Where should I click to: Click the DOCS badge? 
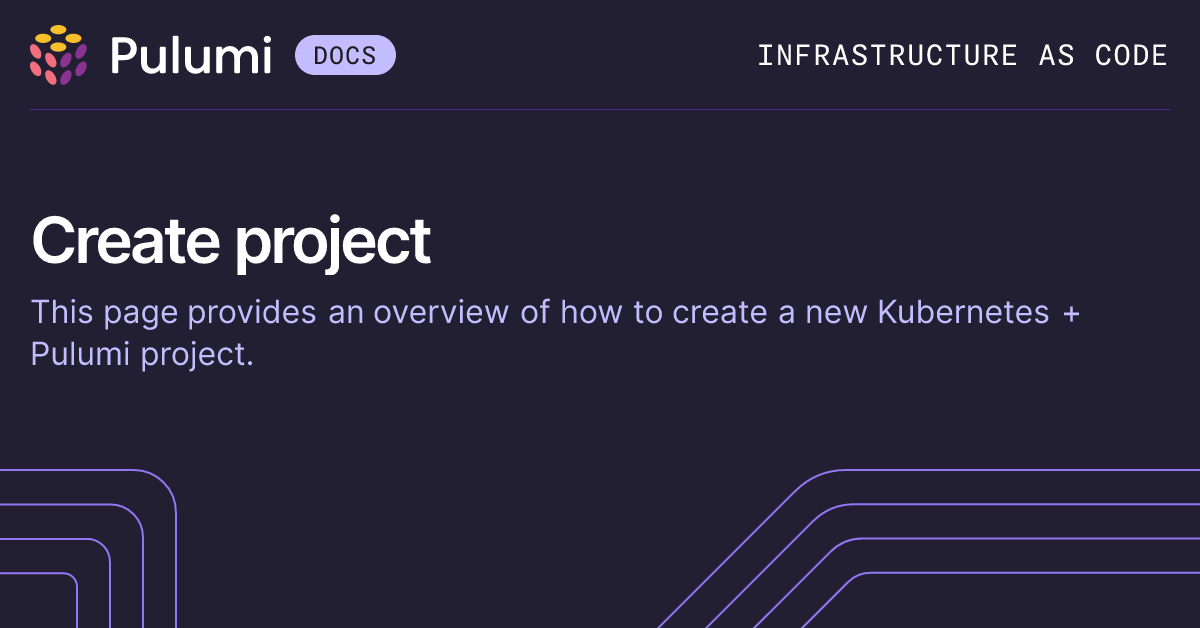click(x=345, y=55)
